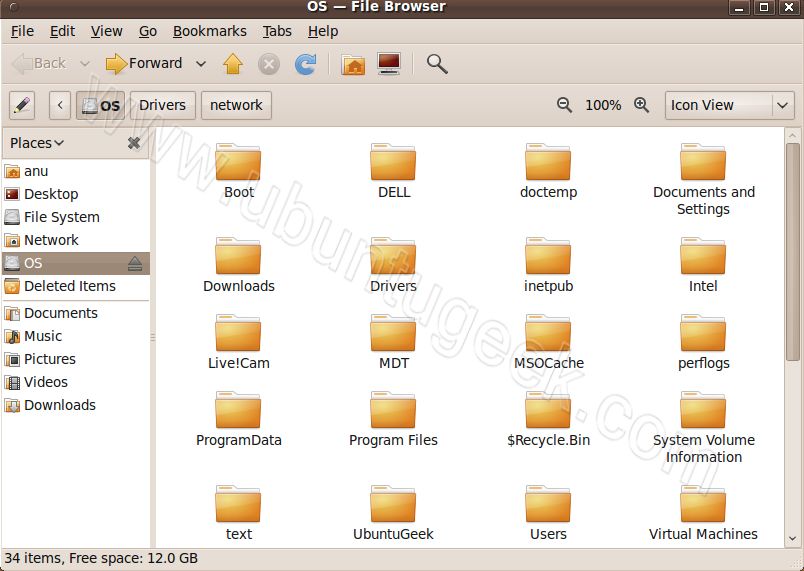Open the Forward history dropdown arrow
Image resolution: width=804 pixels, height=571 pixels.
tap(201, 64)
